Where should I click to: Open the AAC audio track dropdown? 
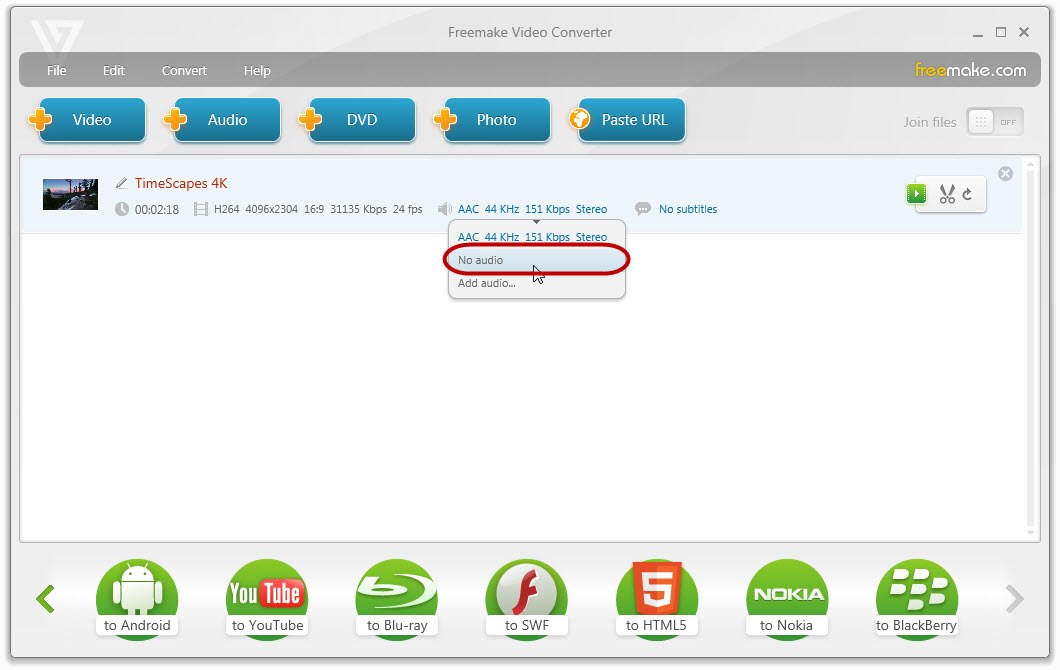click(531, 210)
